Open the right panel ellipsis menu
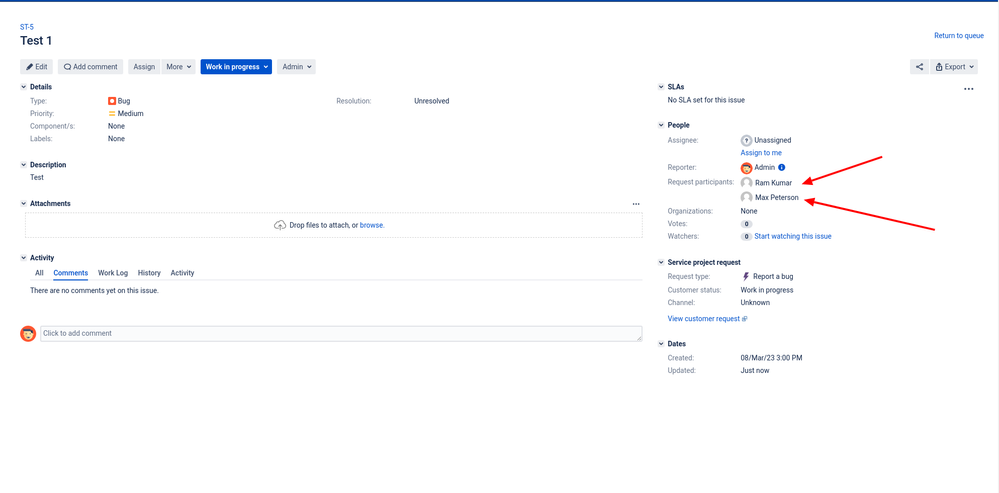Viewport: 999px width, 493px height. coord(969,89)
